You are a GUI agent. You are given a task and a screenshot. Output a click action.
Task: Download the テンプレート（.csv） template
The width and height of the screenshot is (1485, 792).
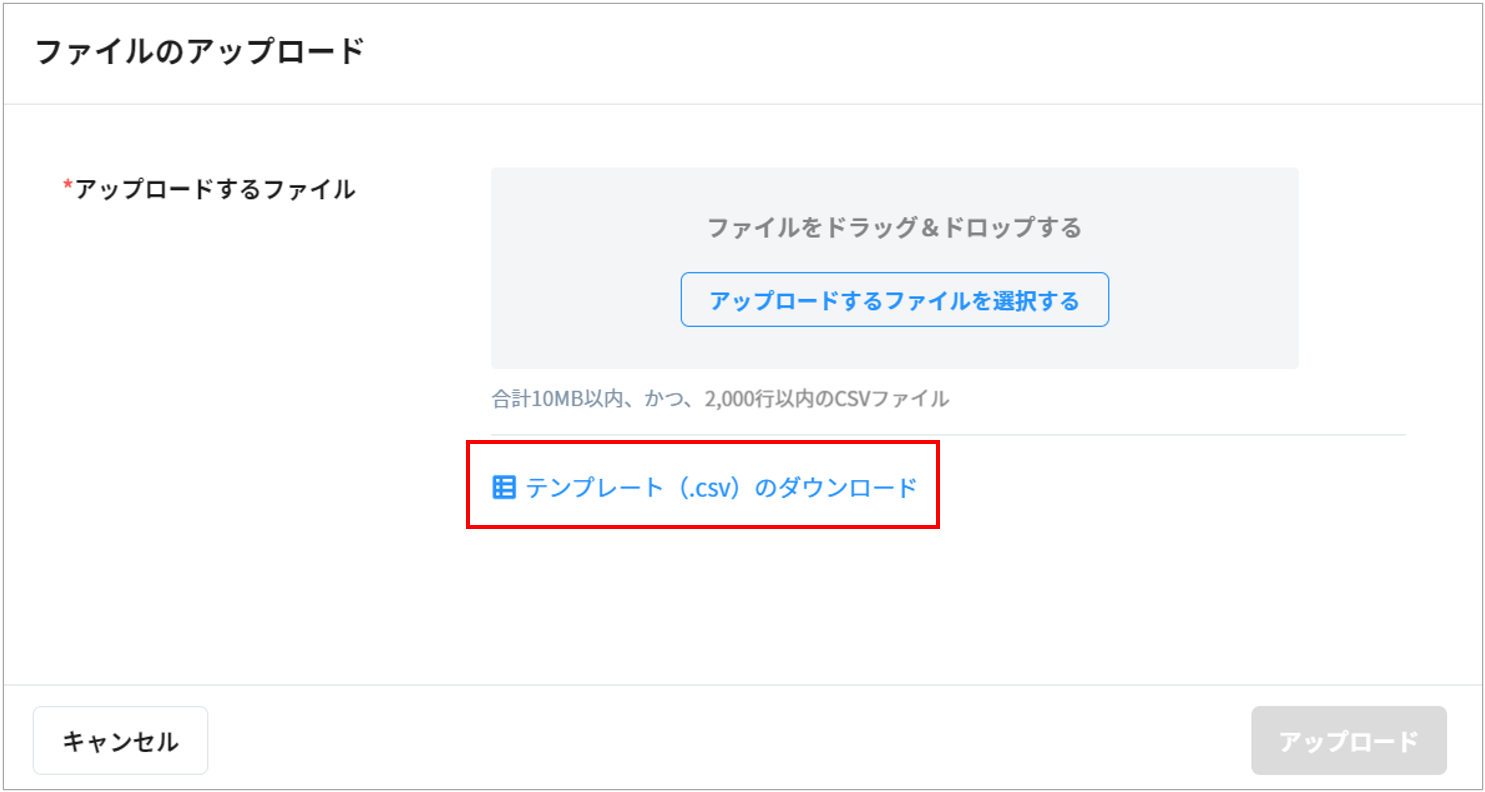[x=720, y=488]
